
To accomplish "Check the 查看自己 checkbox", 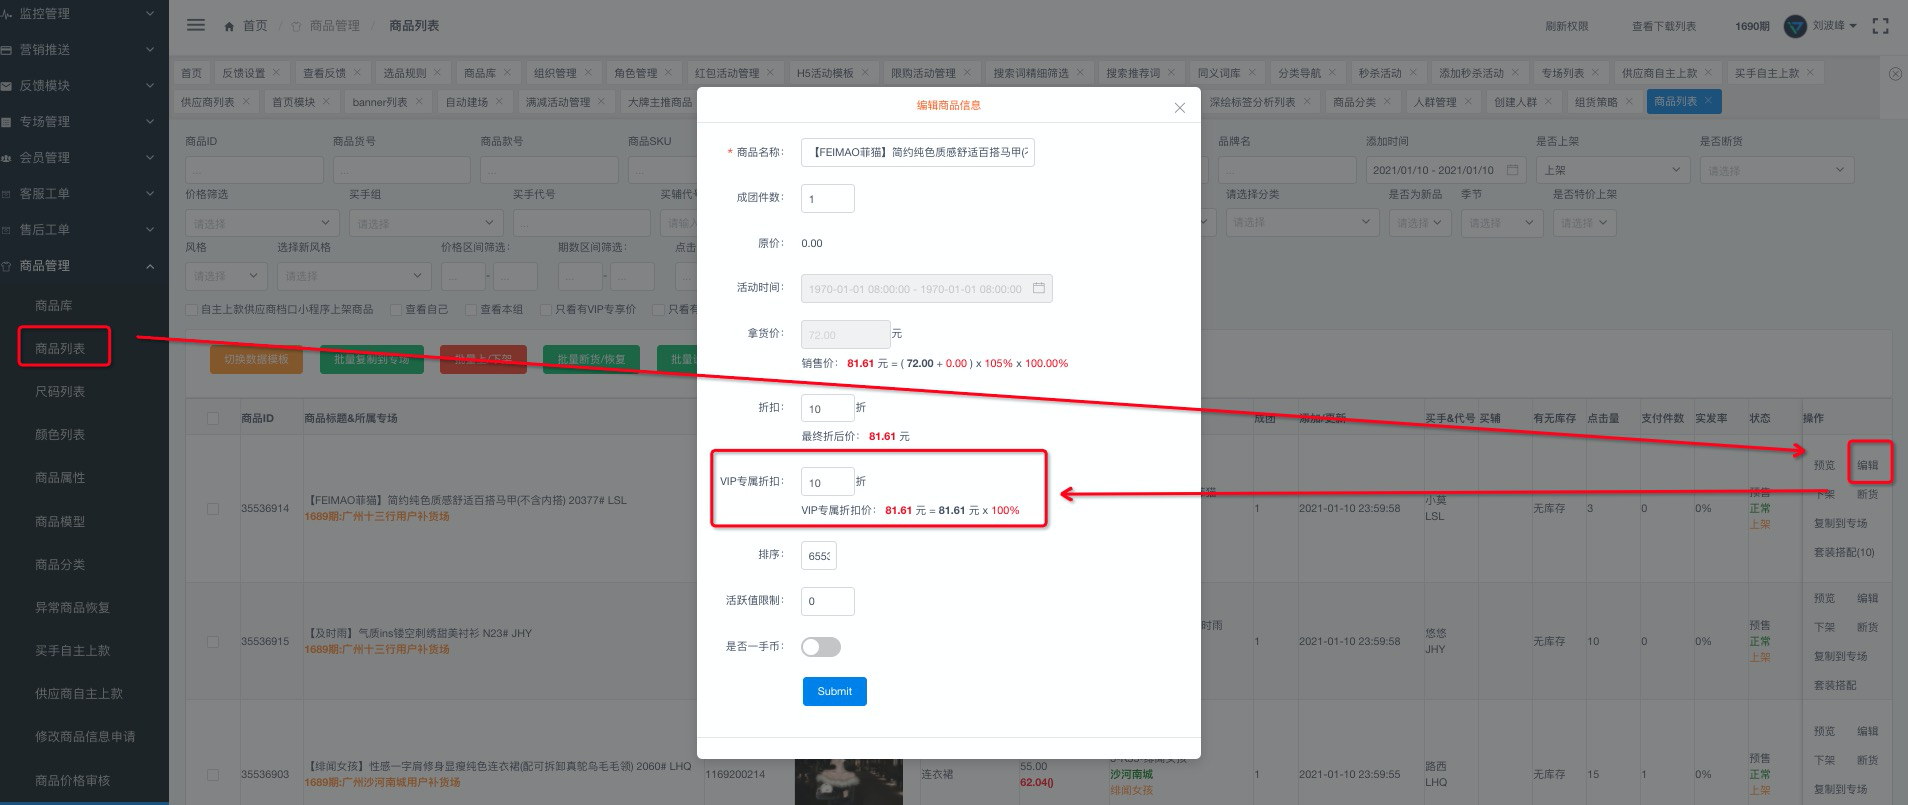I will coord(396,310).
